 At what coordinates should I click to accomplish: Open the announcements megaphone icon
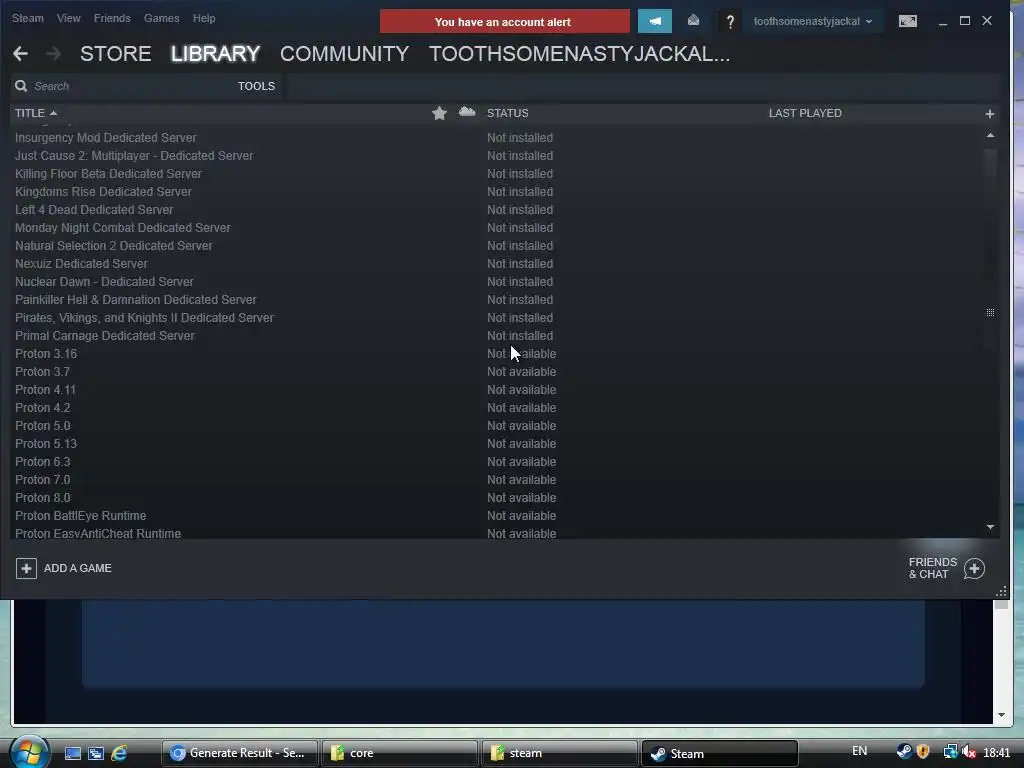654,21
